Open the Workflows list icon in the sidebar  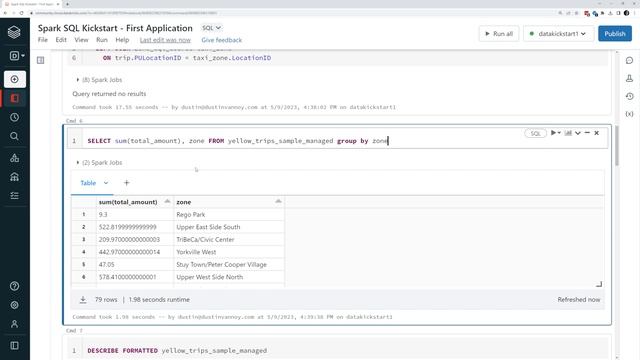[x=15, y=196]
